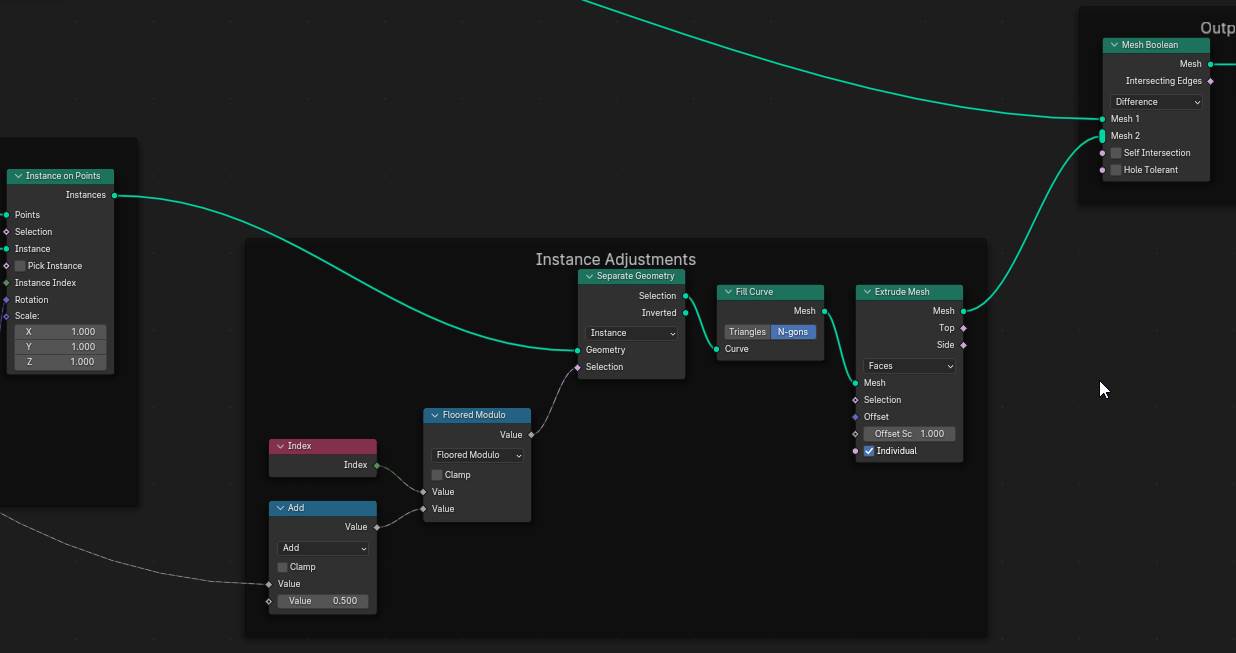Image resolution: width=1236 pixels, height=653 pixels.
Task: Enable Hole Tolerant checkbox
Action: (1116, 170)
